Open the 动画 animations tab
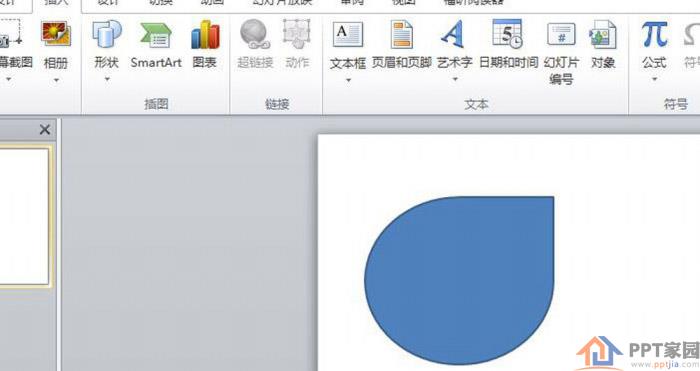The image size is (700, 371). click(212, 3)
